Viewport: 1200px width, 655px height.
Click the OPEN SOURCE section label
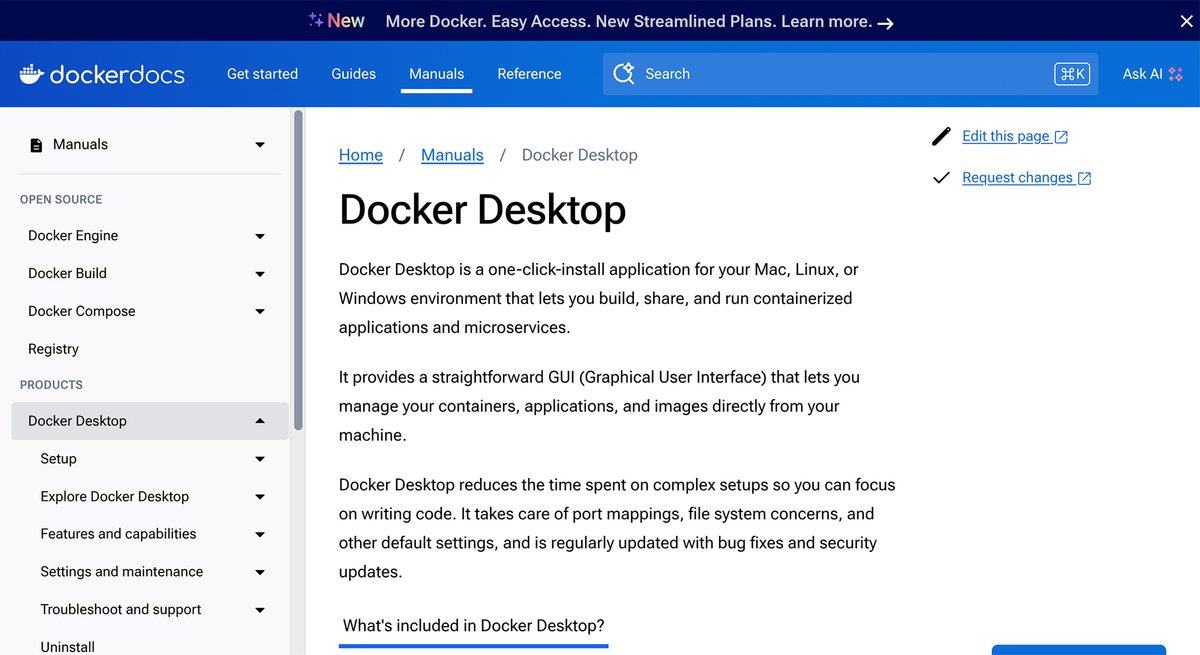[x=61, y=199]
